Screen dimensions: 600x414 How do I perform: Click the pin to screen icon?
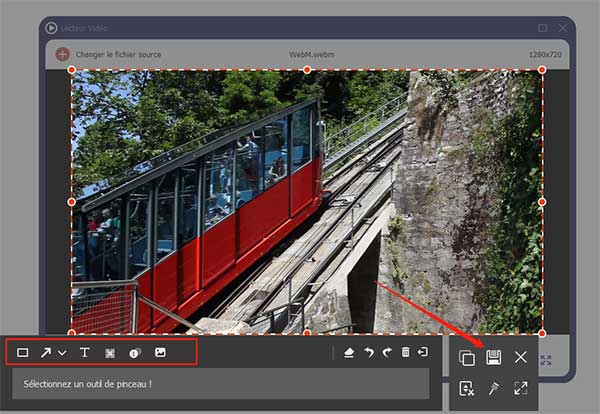point(493,388)
